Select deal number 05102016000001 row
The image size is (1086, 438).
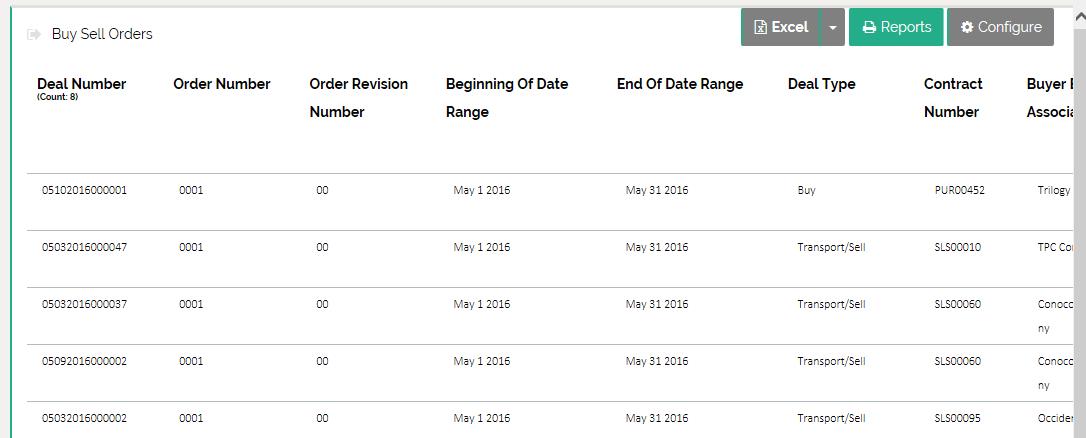(84, 190)
